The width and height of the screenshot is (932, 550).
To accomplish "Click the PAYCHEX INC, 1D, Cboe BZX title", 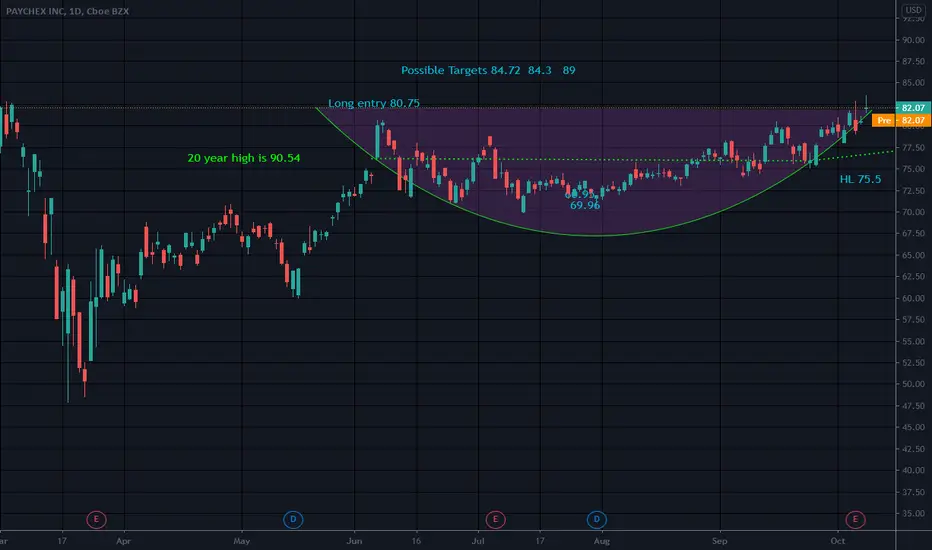I will (x=67, y=11).
